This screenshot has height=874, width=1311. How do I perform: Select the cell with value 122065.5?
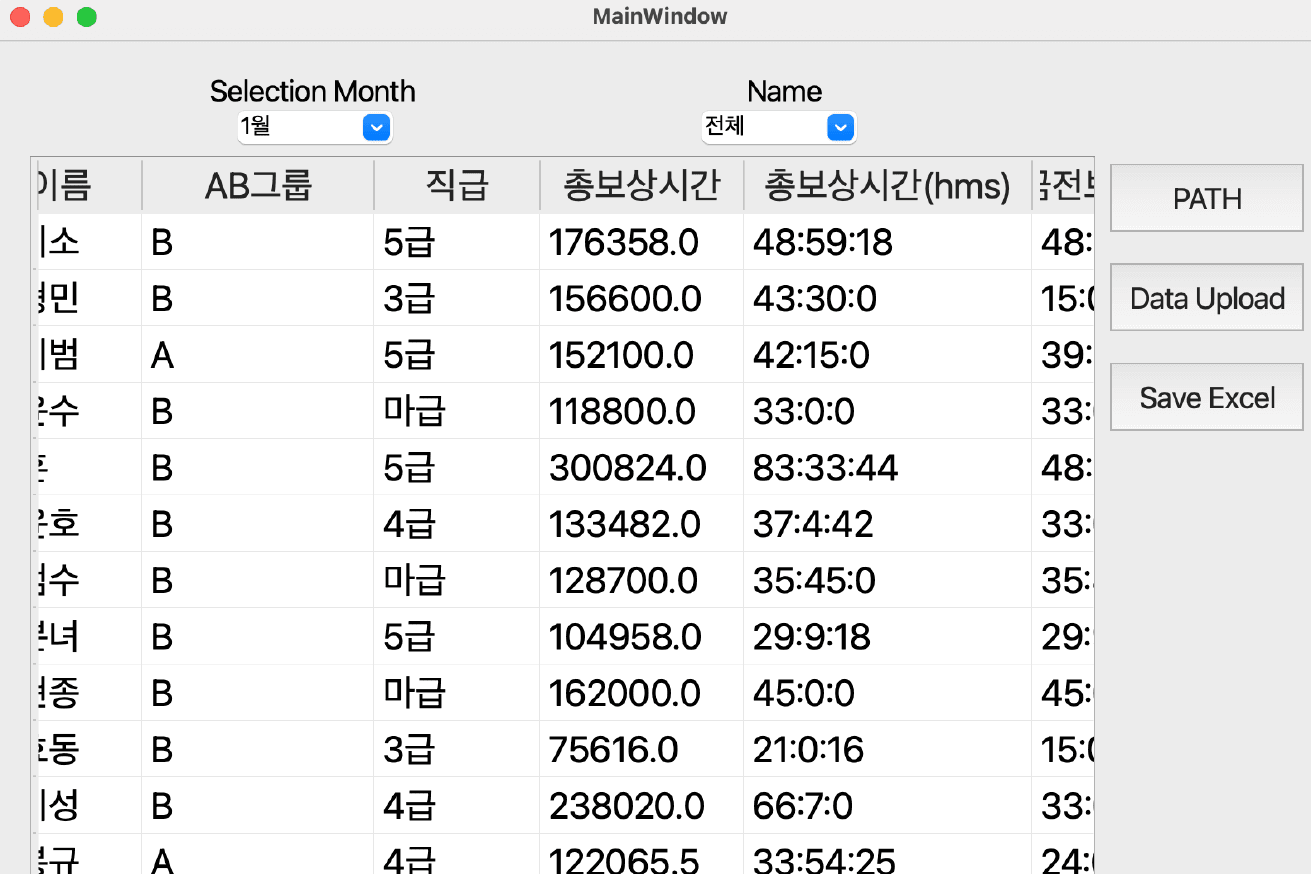point(642,855)
